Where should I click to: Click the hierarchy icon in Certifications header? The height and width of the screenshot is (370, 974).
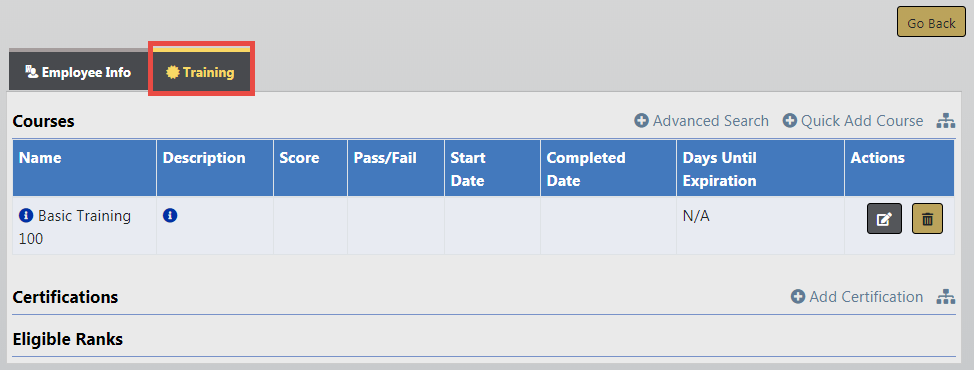point(945,297)
